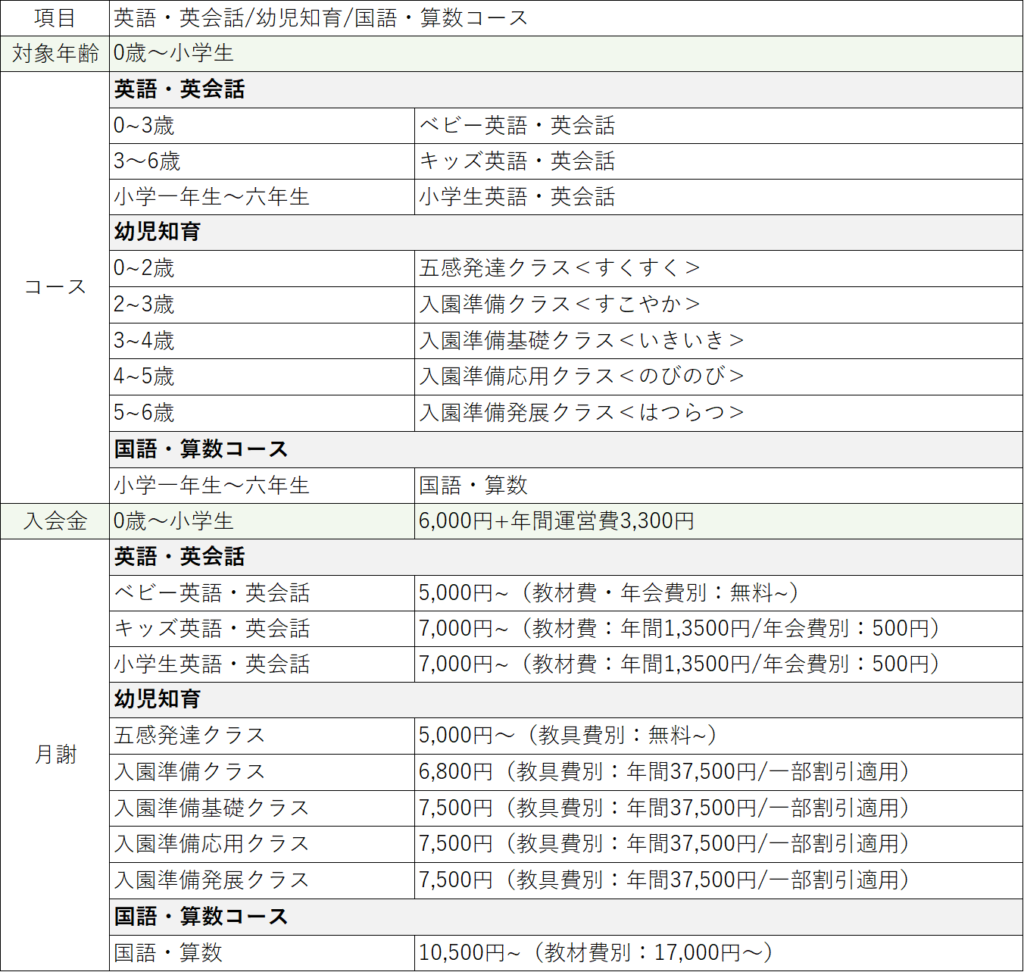Click the コース row label cell

pos(55,287)
